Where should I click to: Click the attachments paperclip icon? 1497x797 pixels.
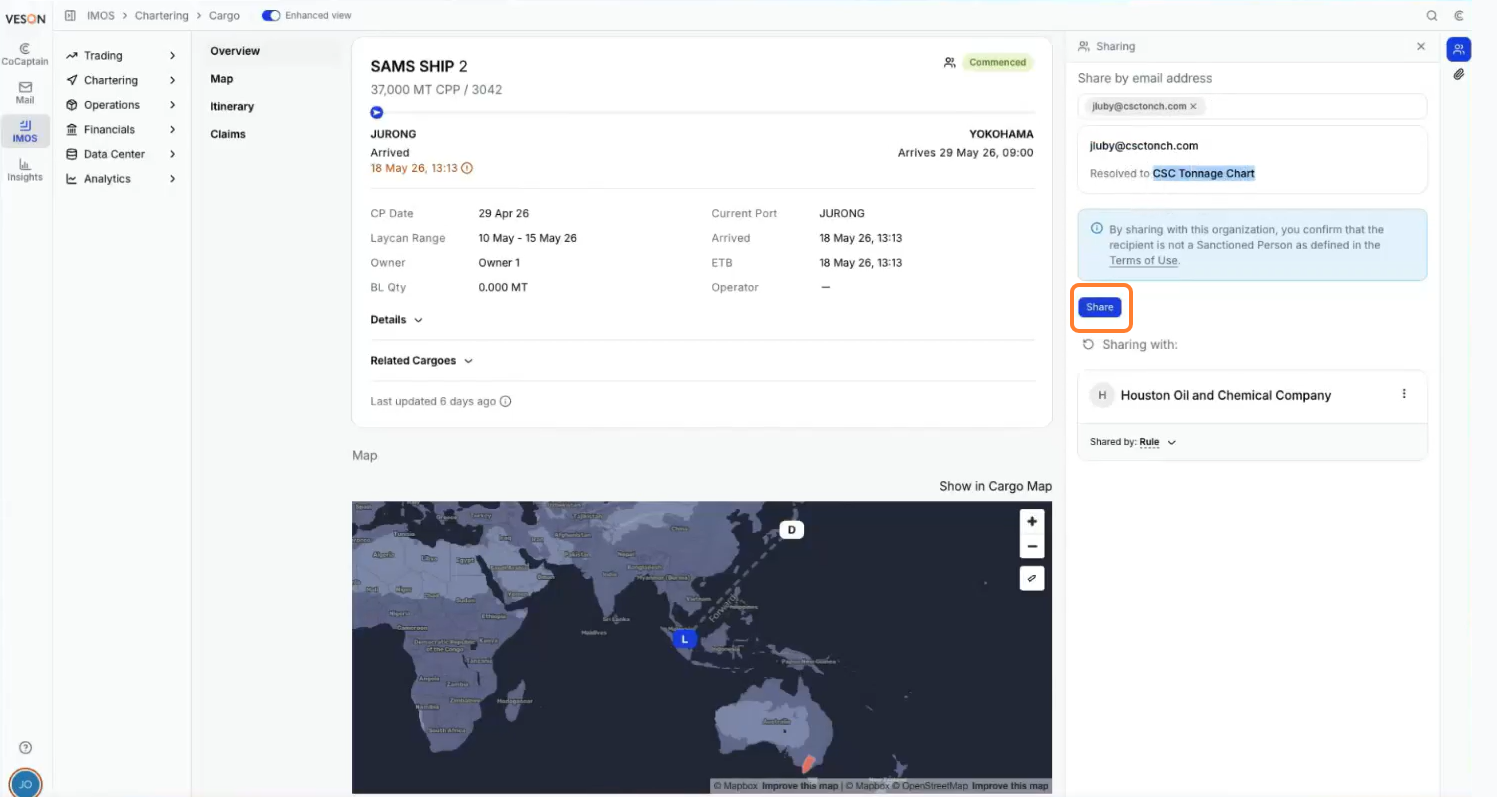coord(1459,74)
